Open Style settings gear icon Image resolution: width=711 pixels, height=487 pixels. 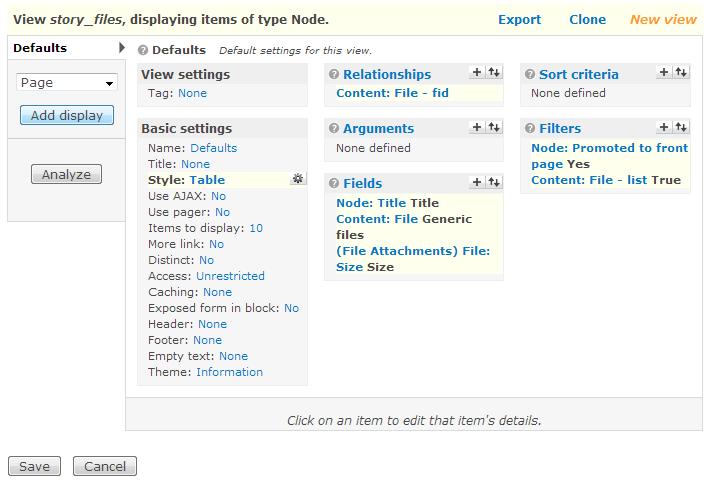pos(297,179)
